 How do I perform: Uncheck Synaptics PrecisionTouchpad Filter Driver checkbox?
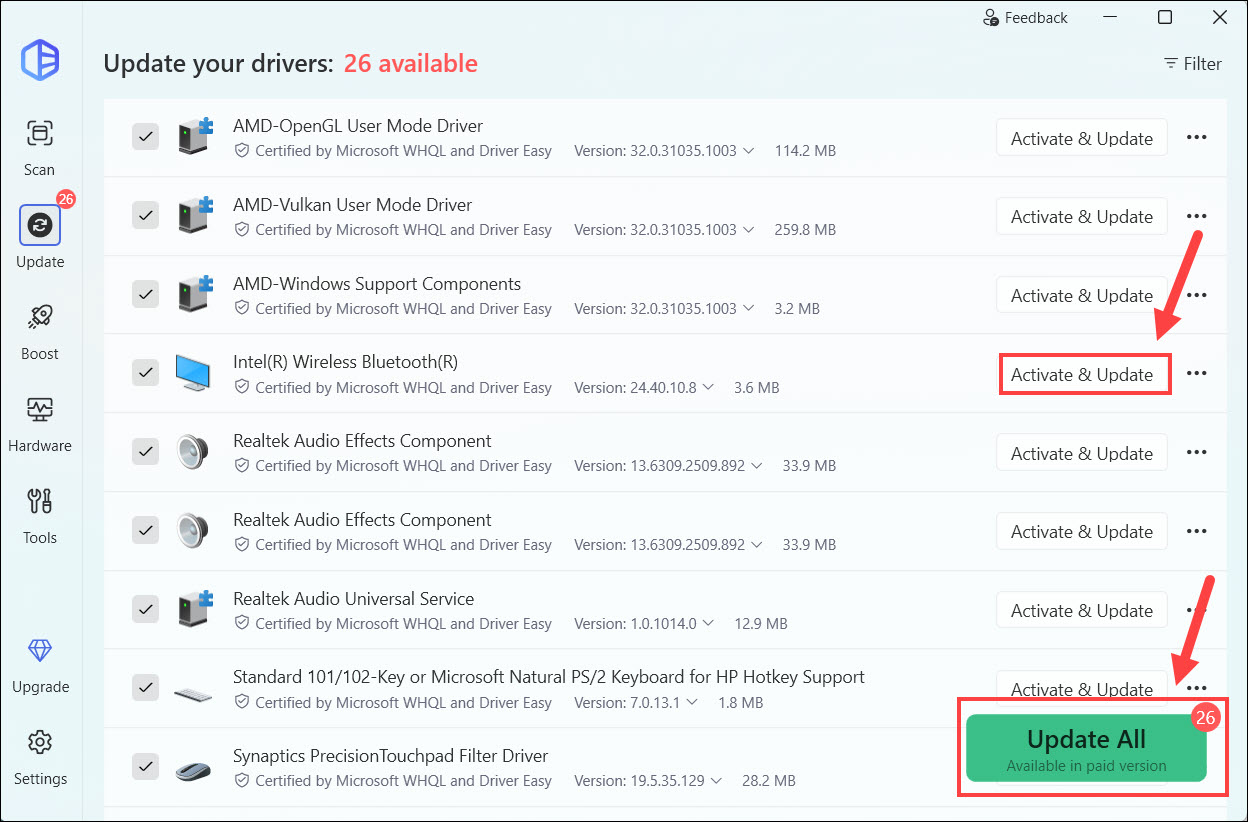point(146,766)
